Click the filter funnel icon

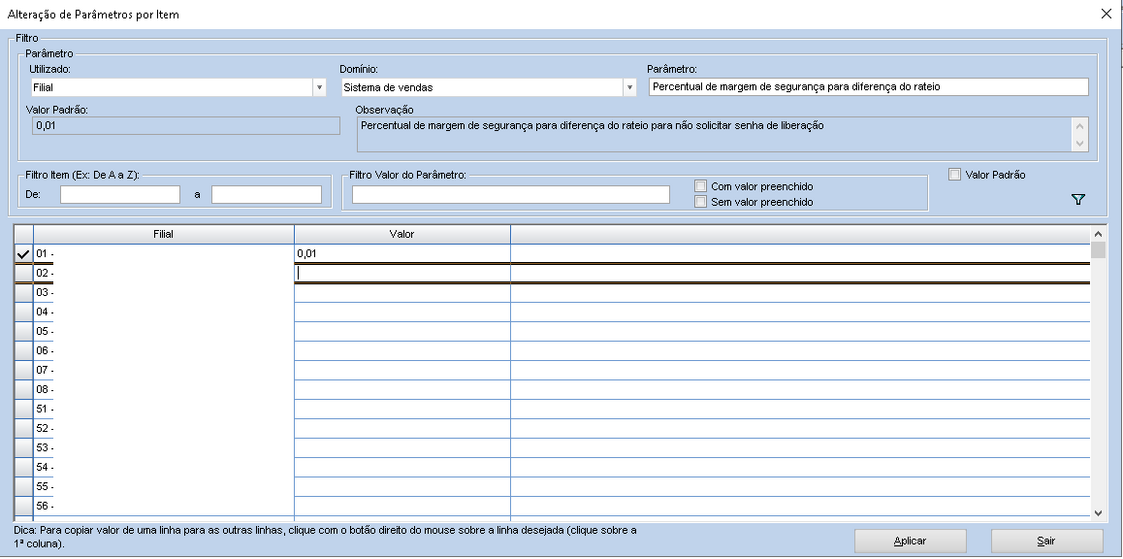point(1079,200)
